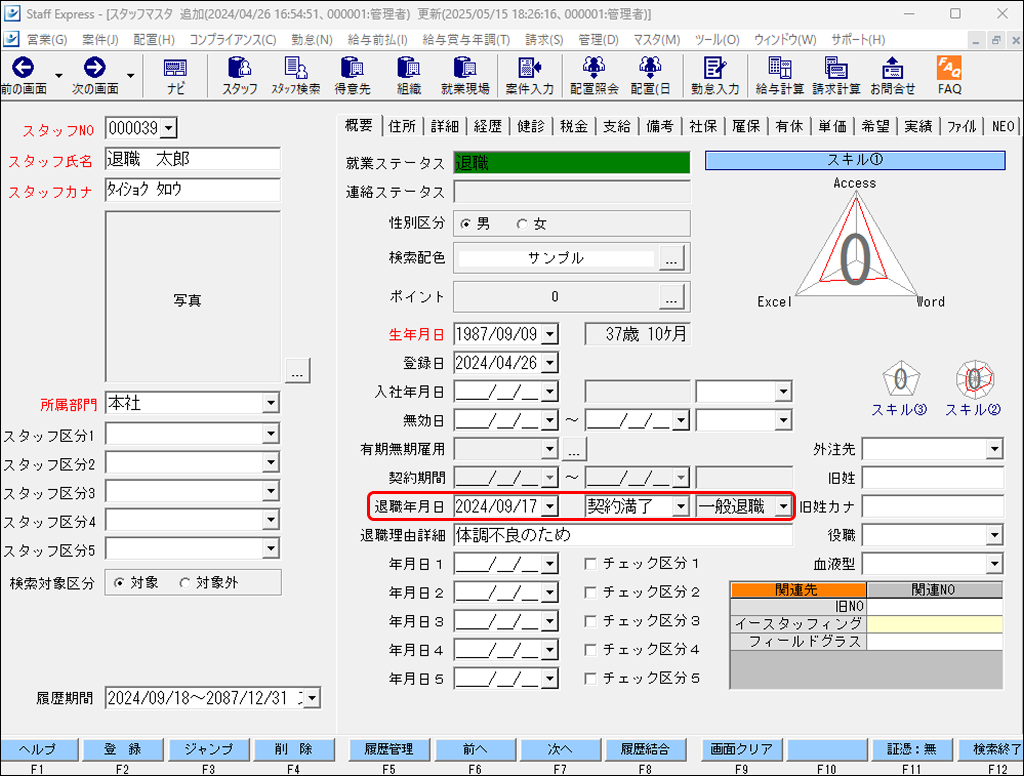This screenshot has width=1024, height=776.
Task: Check the チェック区分3 checkbox
Action: coord(590,621)
